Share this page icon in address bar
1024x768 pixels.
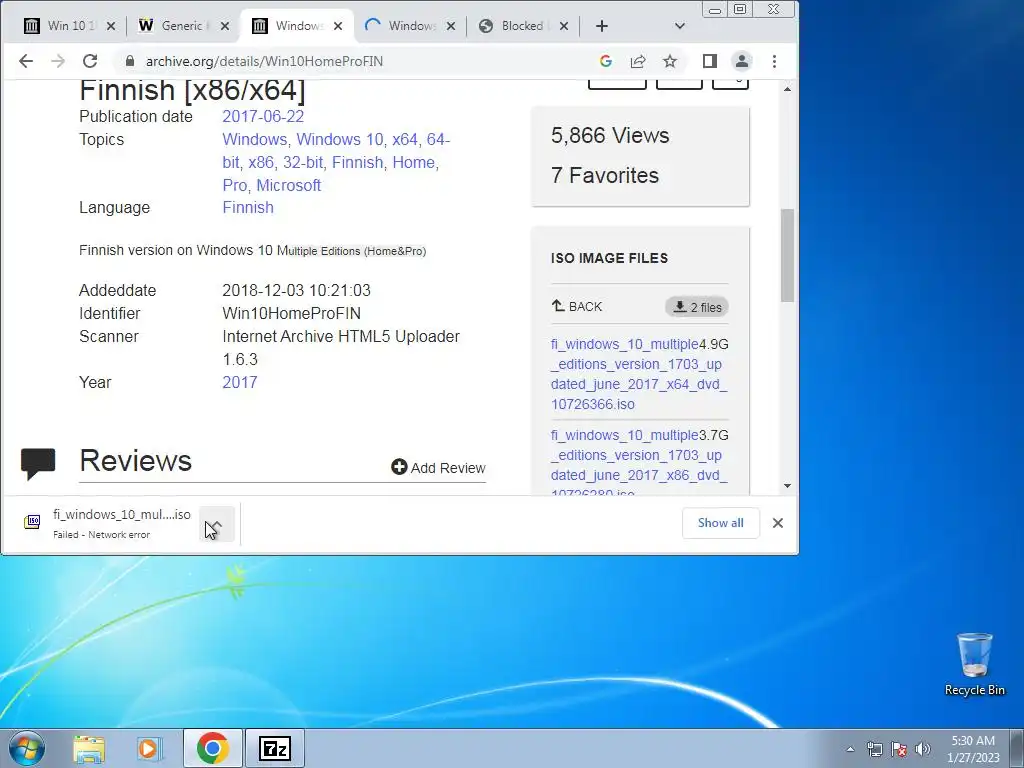(x=637, y=61)
